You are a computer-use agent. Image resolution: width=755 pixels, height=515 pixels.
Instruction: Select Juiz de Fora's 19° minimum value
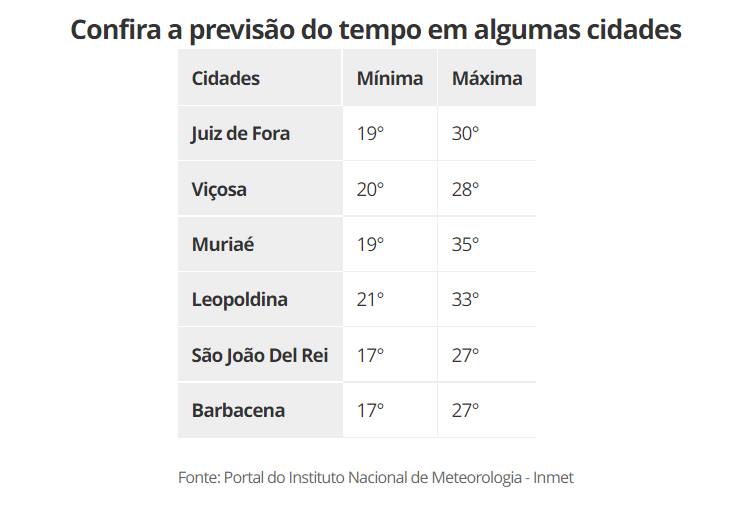tap(370, 133)
